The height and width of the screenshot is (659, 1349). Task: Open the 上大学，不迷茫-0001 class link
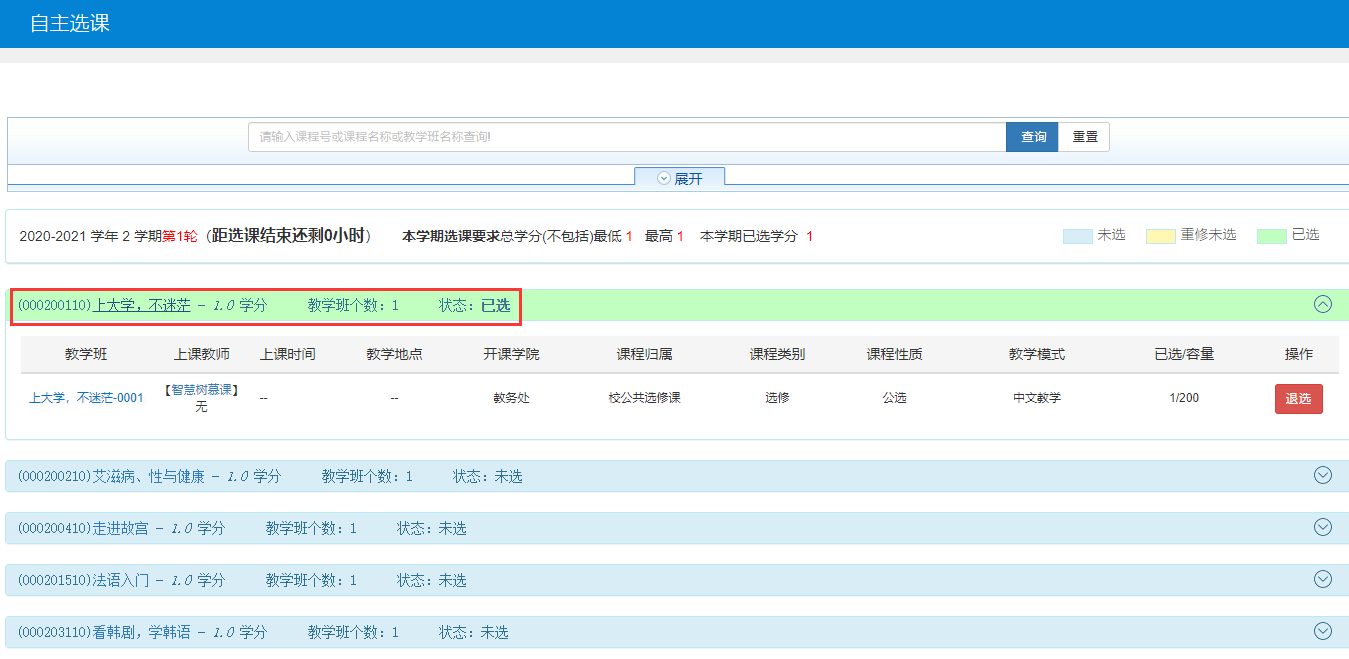click(86, 398)
